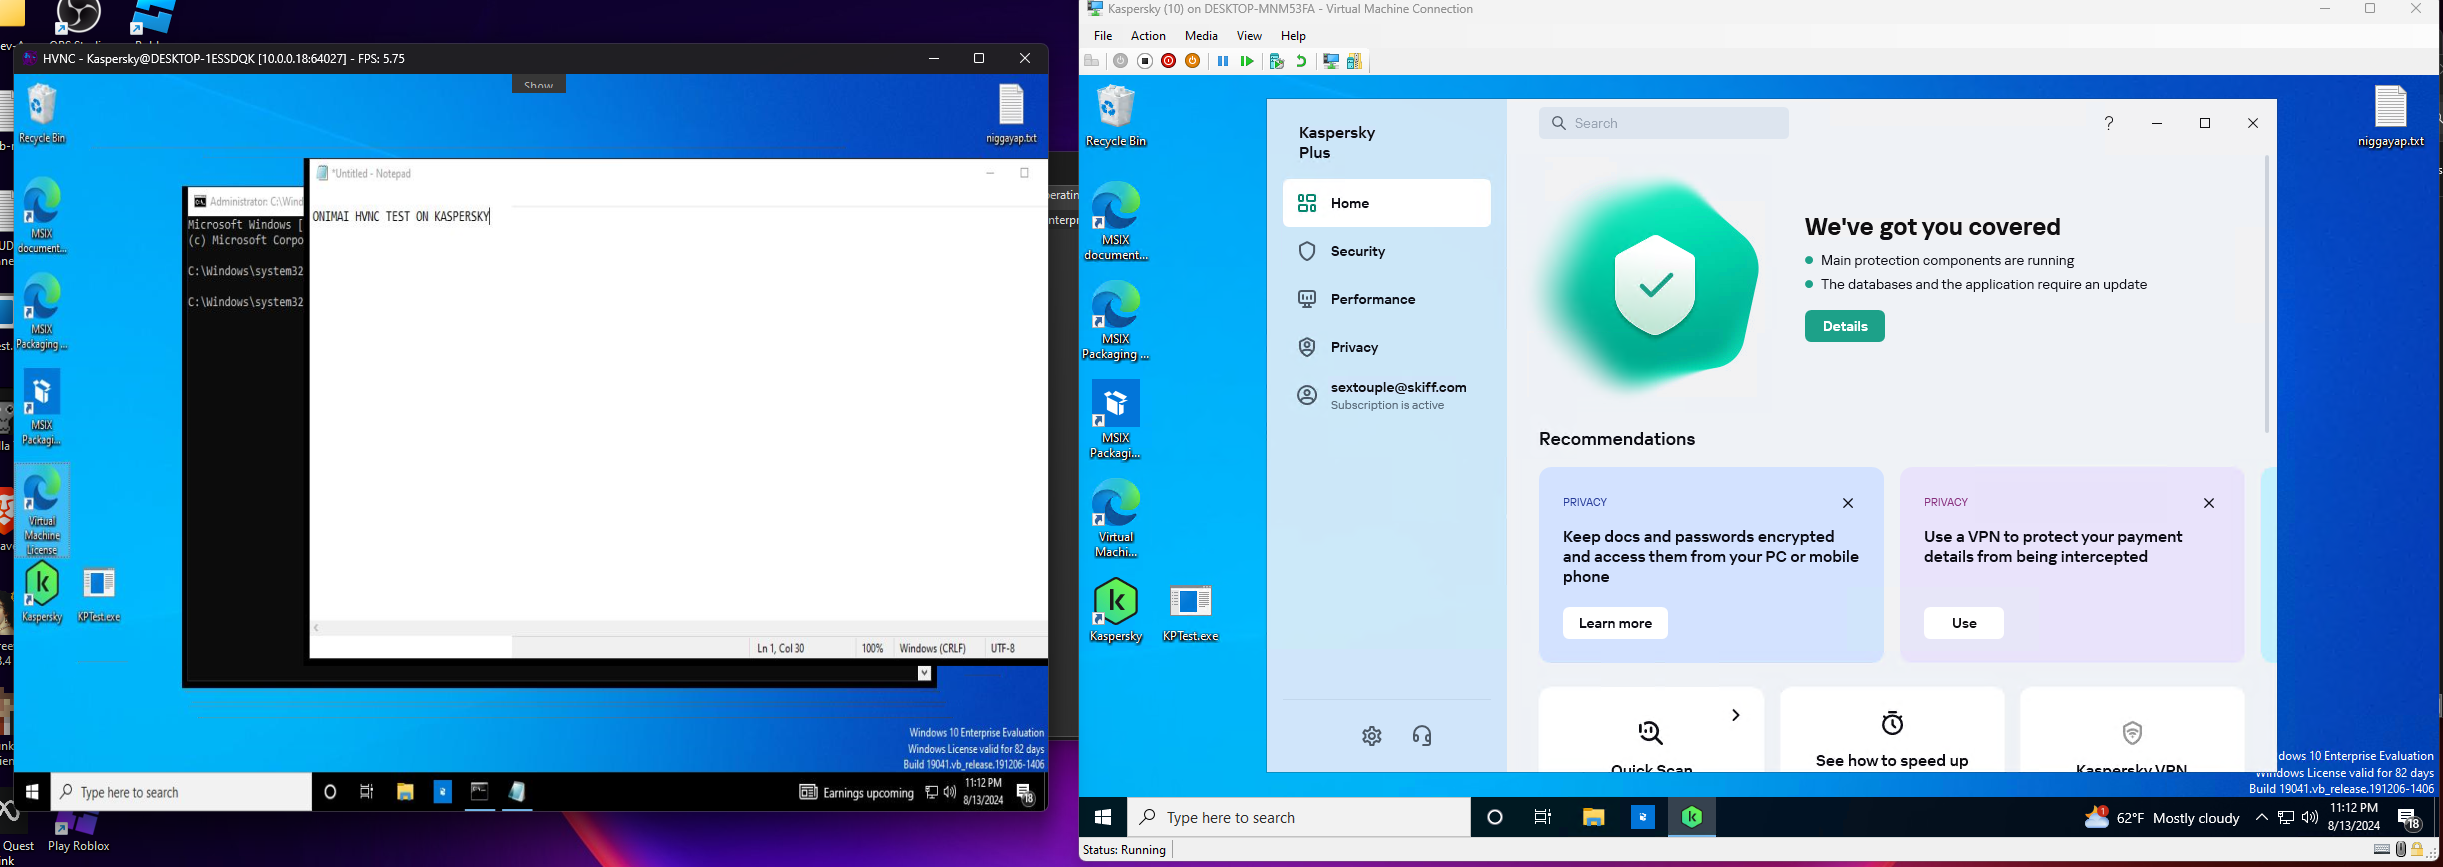Click the stopwatch speed up icon
The height and width of the screenshot is (867, 2443).
click(x=1891, y=723)
